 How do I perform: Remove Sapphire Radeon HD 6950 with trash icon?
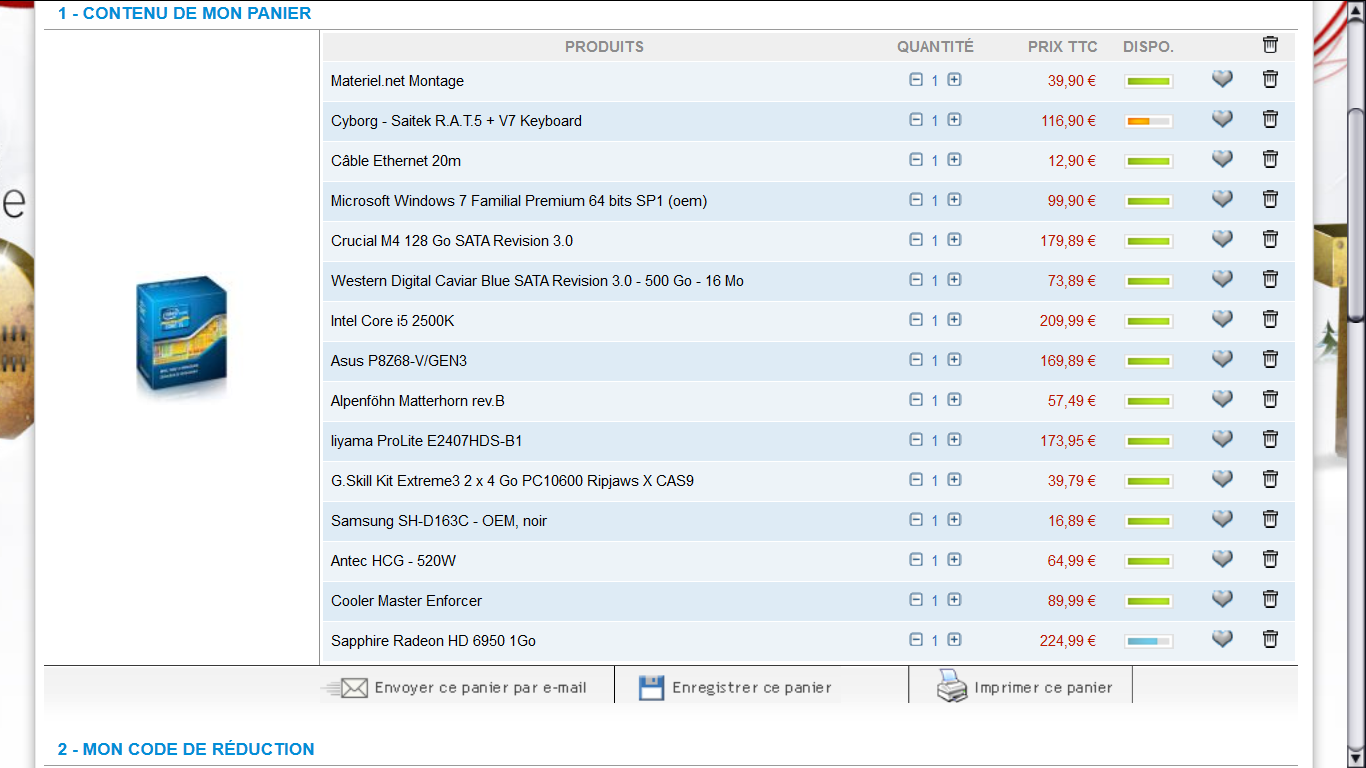tap(1270, 639)
